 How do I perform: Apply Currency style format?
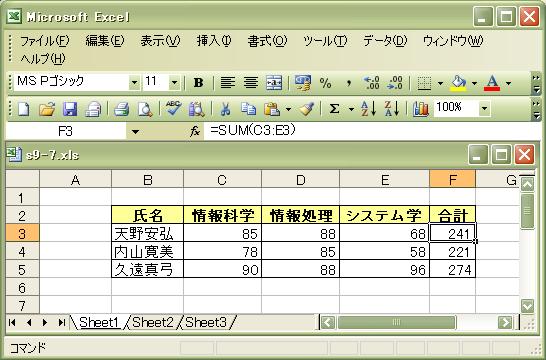303,83
